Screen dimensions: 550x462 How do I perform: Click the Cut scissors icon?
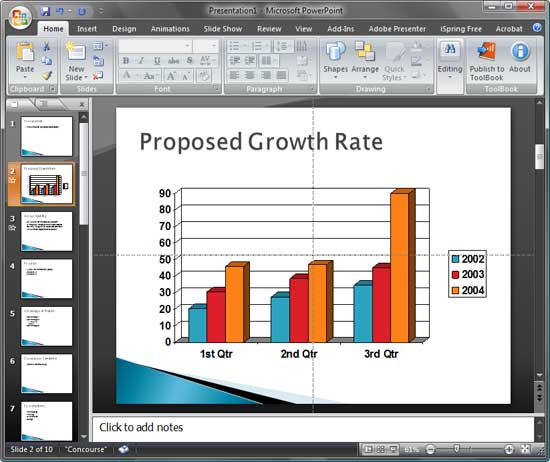point(46,46)
